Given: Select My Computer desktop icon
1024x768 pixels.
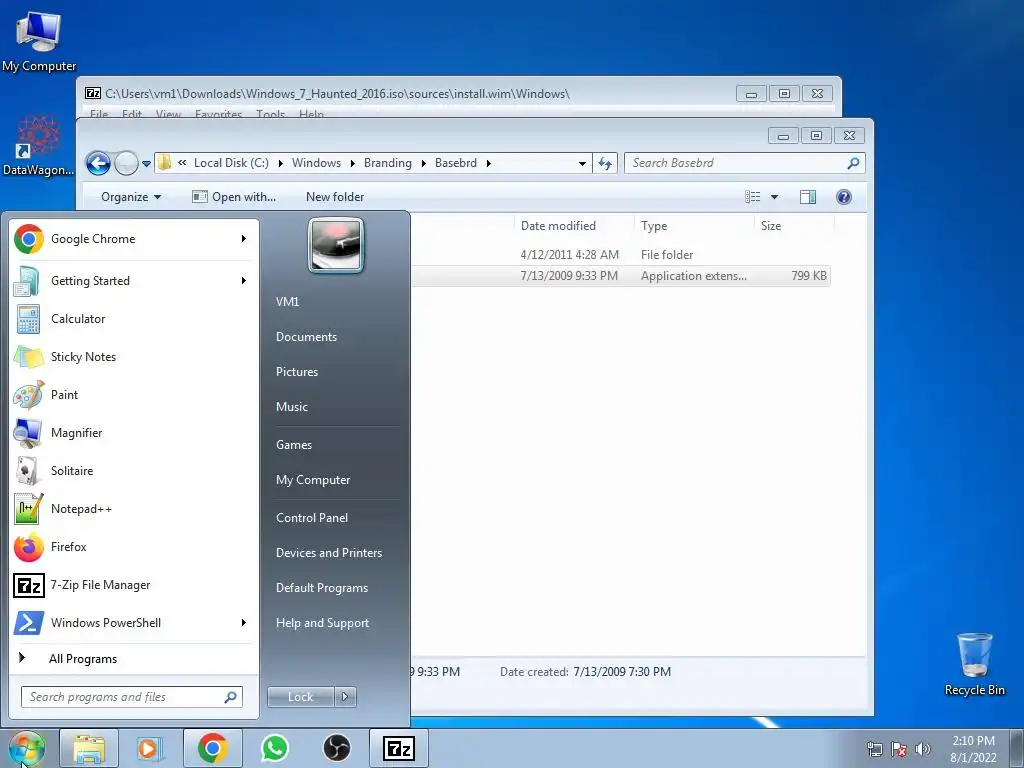Looking at the screenshot, I should [39, 41].
